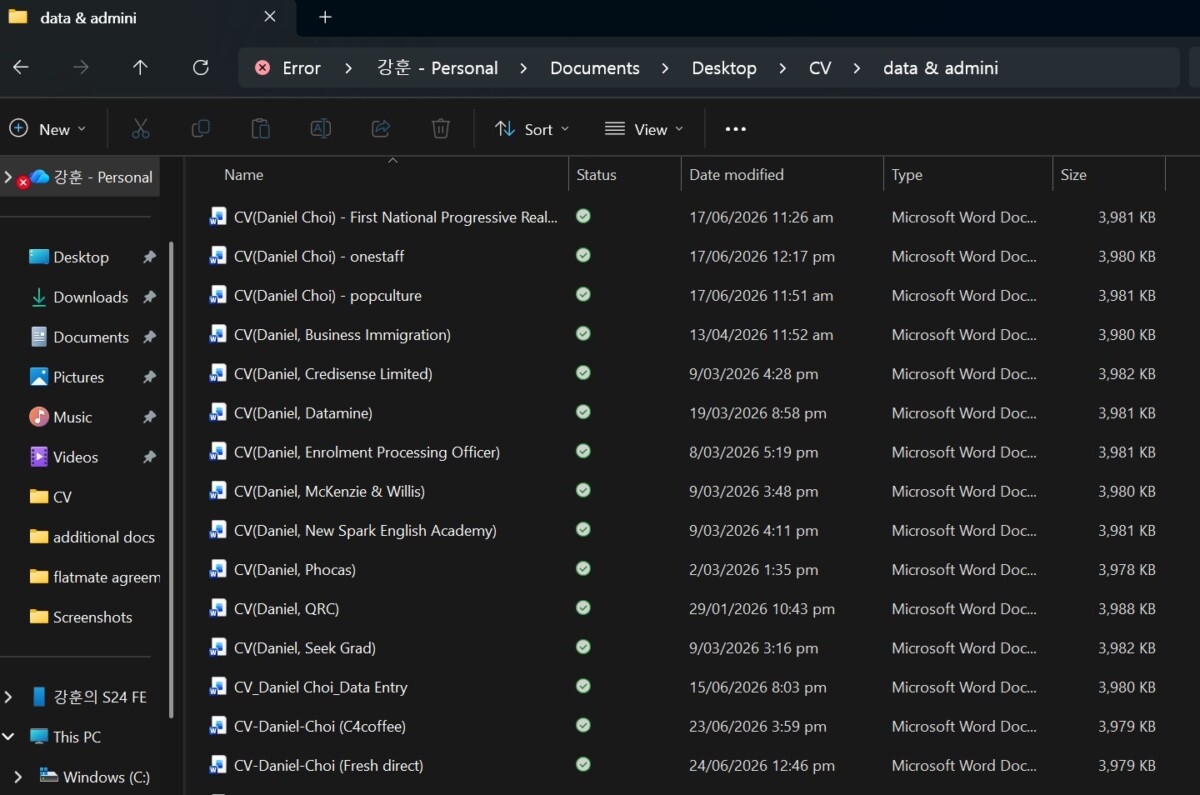Collapse the This PC tree node
The width and height of the screenshot is (1200, 795).
(9, 737)
